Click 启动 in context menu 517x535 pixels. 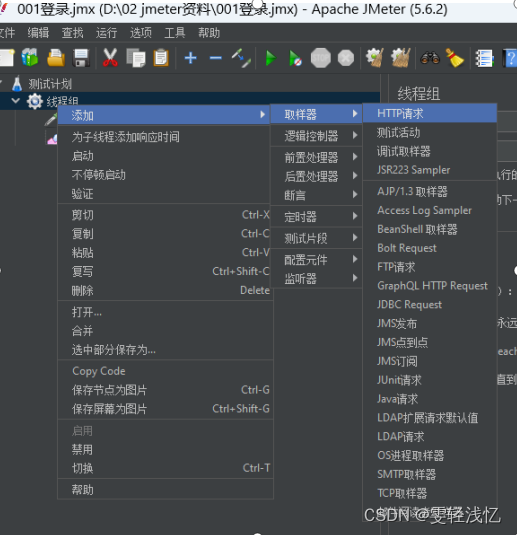pos(165,156)
